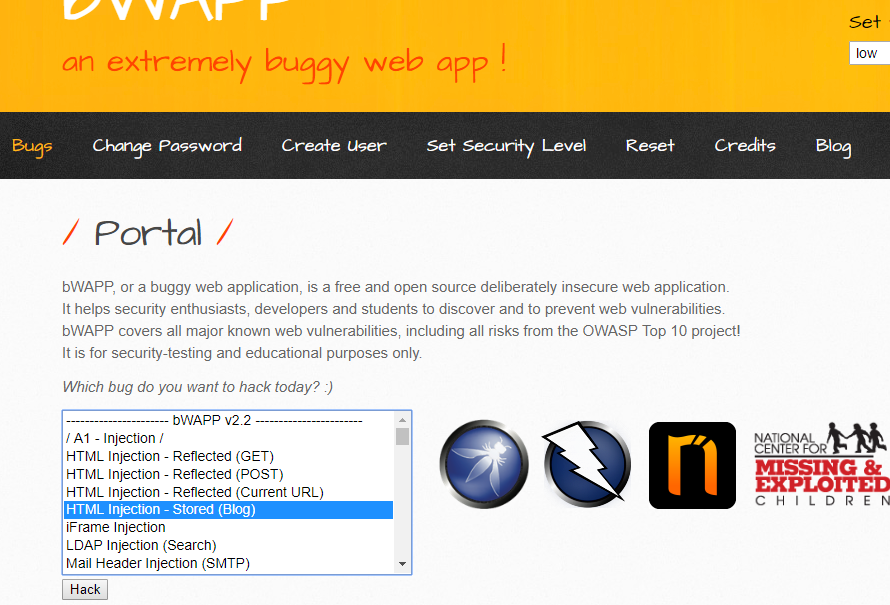Click Reset in the navigation bar
Image resolution: width=890 pixels, height=605 pixels.
coord(650,146)
